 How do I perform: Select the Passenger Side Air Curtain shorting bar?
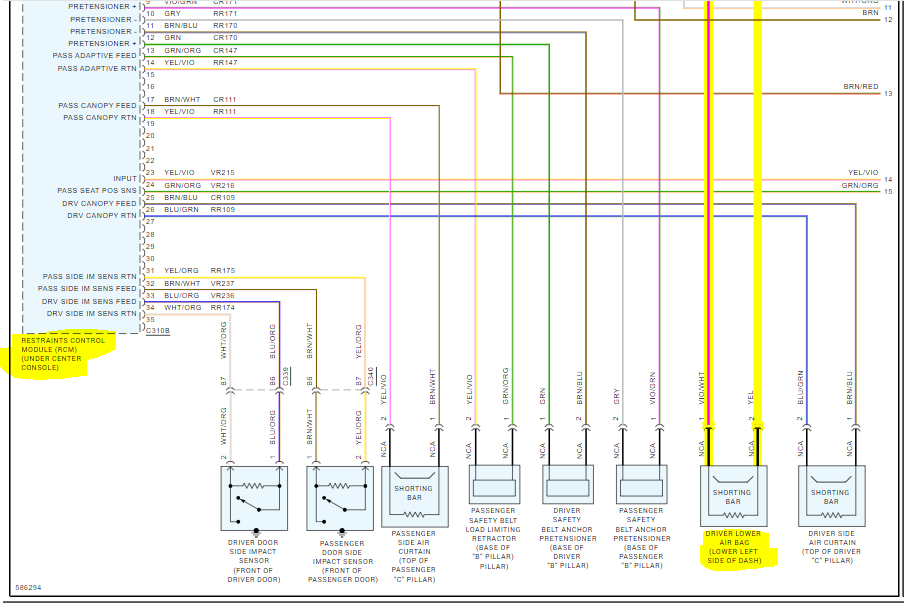point(415,496)
